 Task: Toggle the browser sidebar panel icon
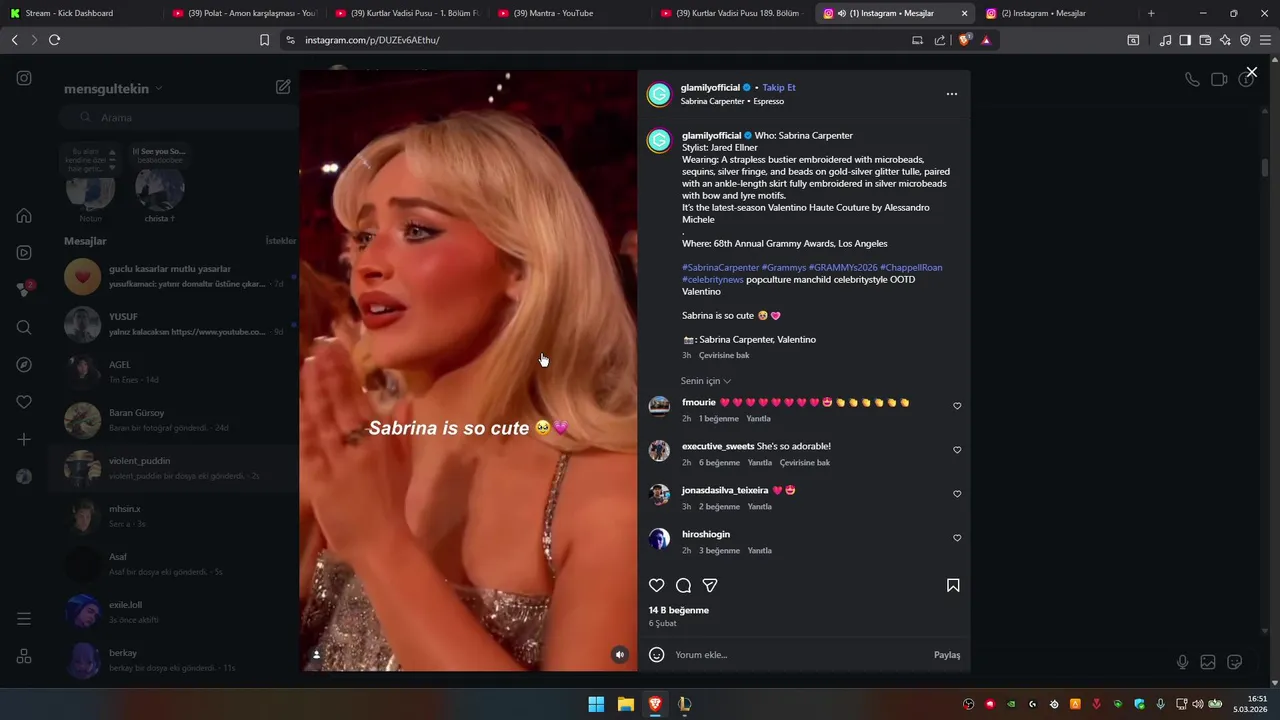[1185, 40]
